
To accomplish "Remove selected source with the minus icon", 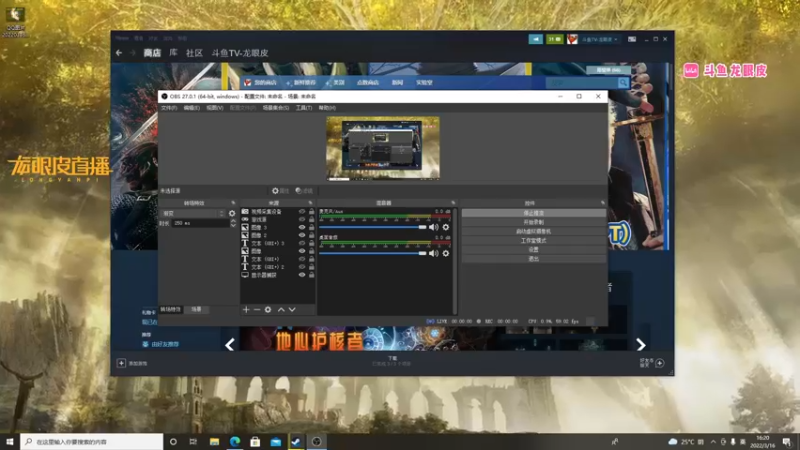I will (257, 310).
